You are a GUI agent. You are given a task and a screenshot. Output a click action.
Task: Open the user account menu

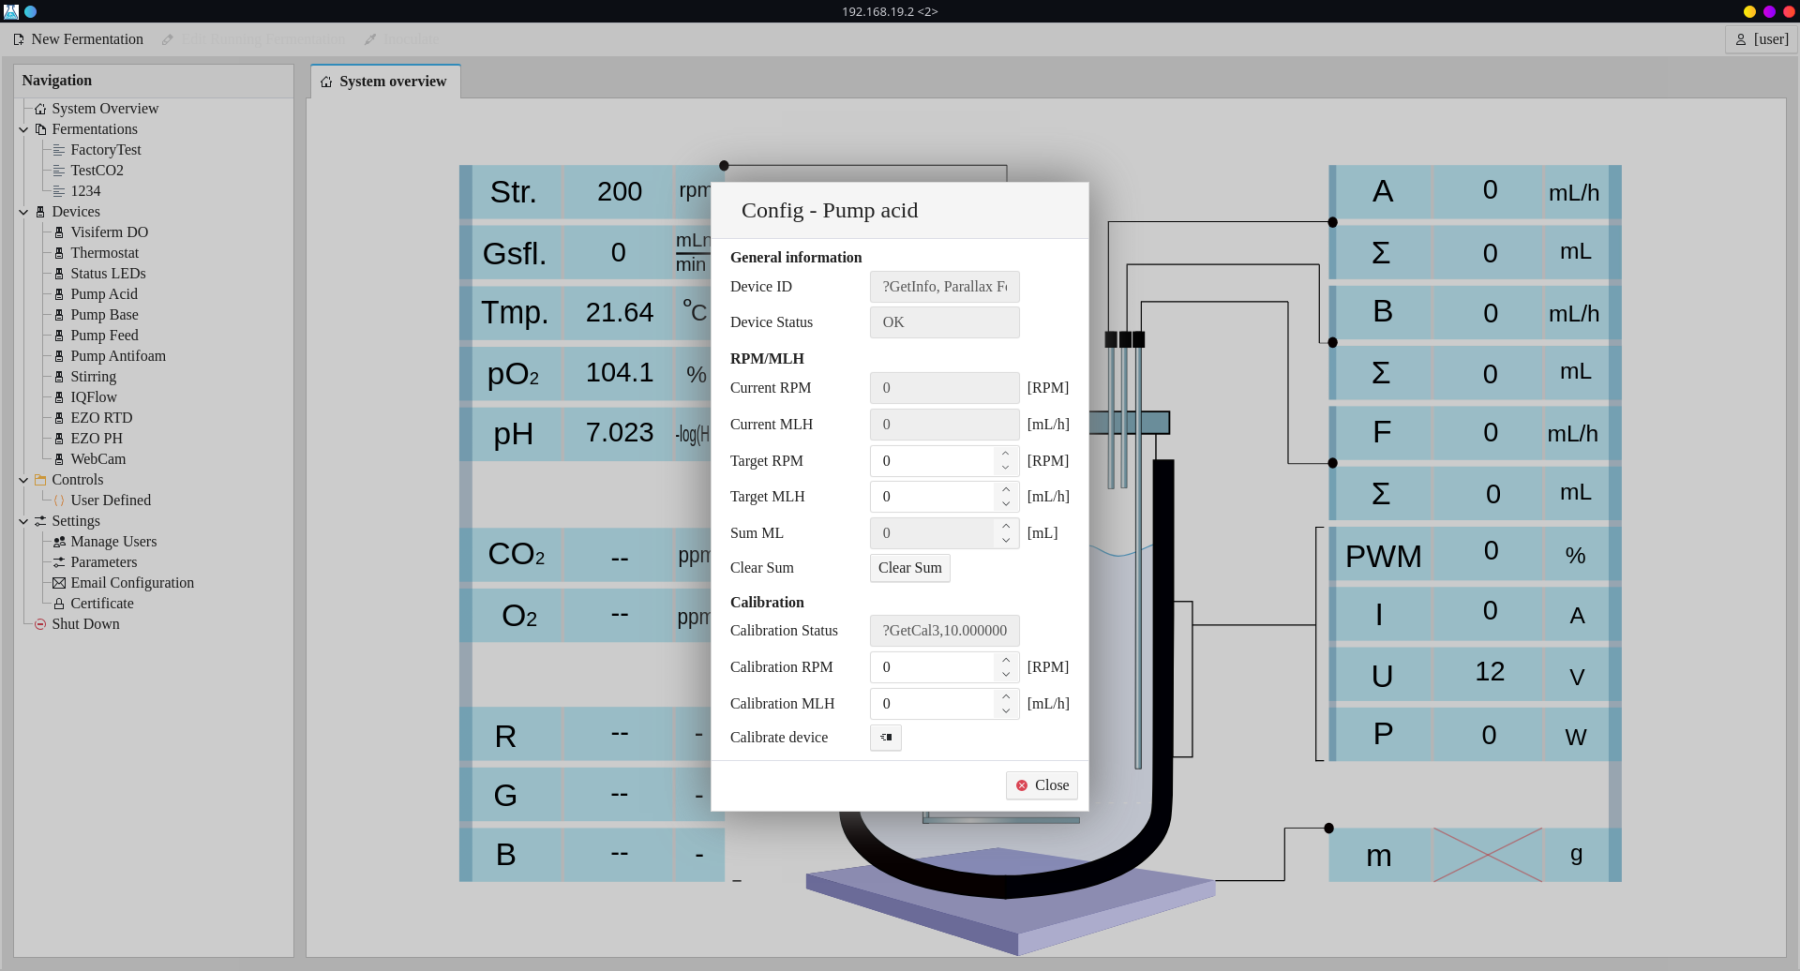[x=1761, y=39]
